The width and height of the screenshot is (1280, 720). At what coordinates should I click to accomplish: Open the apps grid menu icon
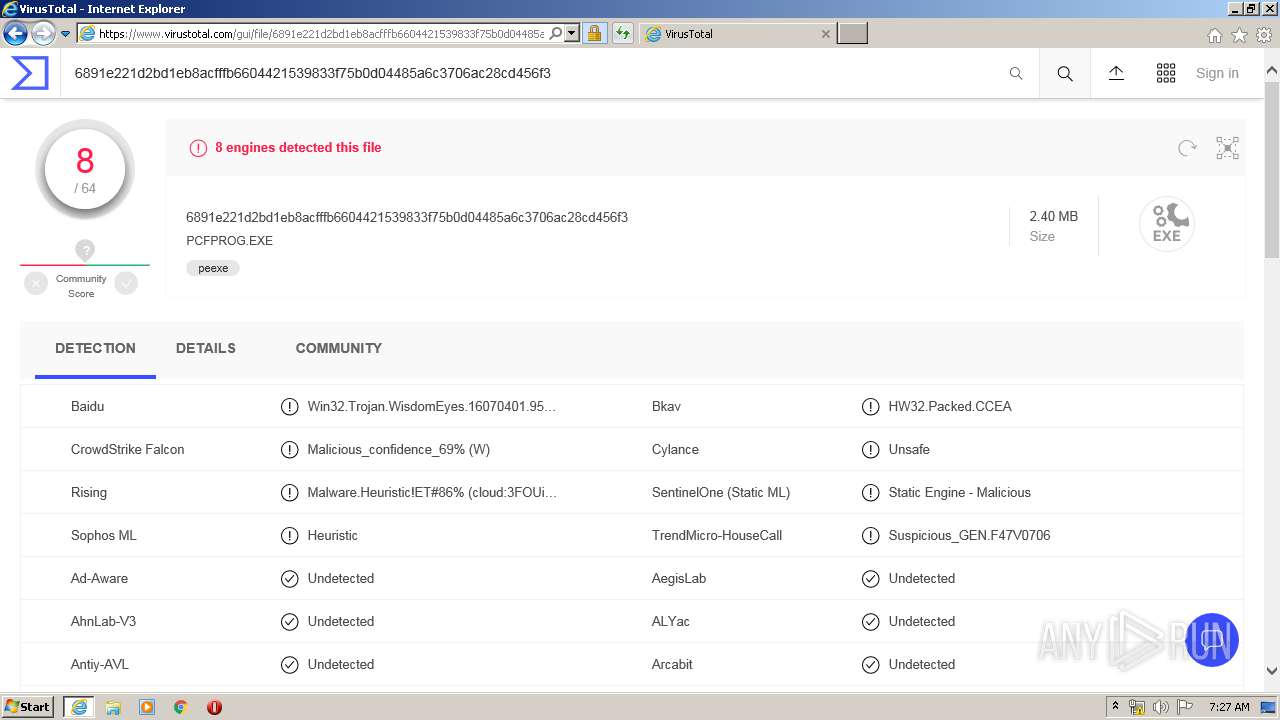[1166, 73]
